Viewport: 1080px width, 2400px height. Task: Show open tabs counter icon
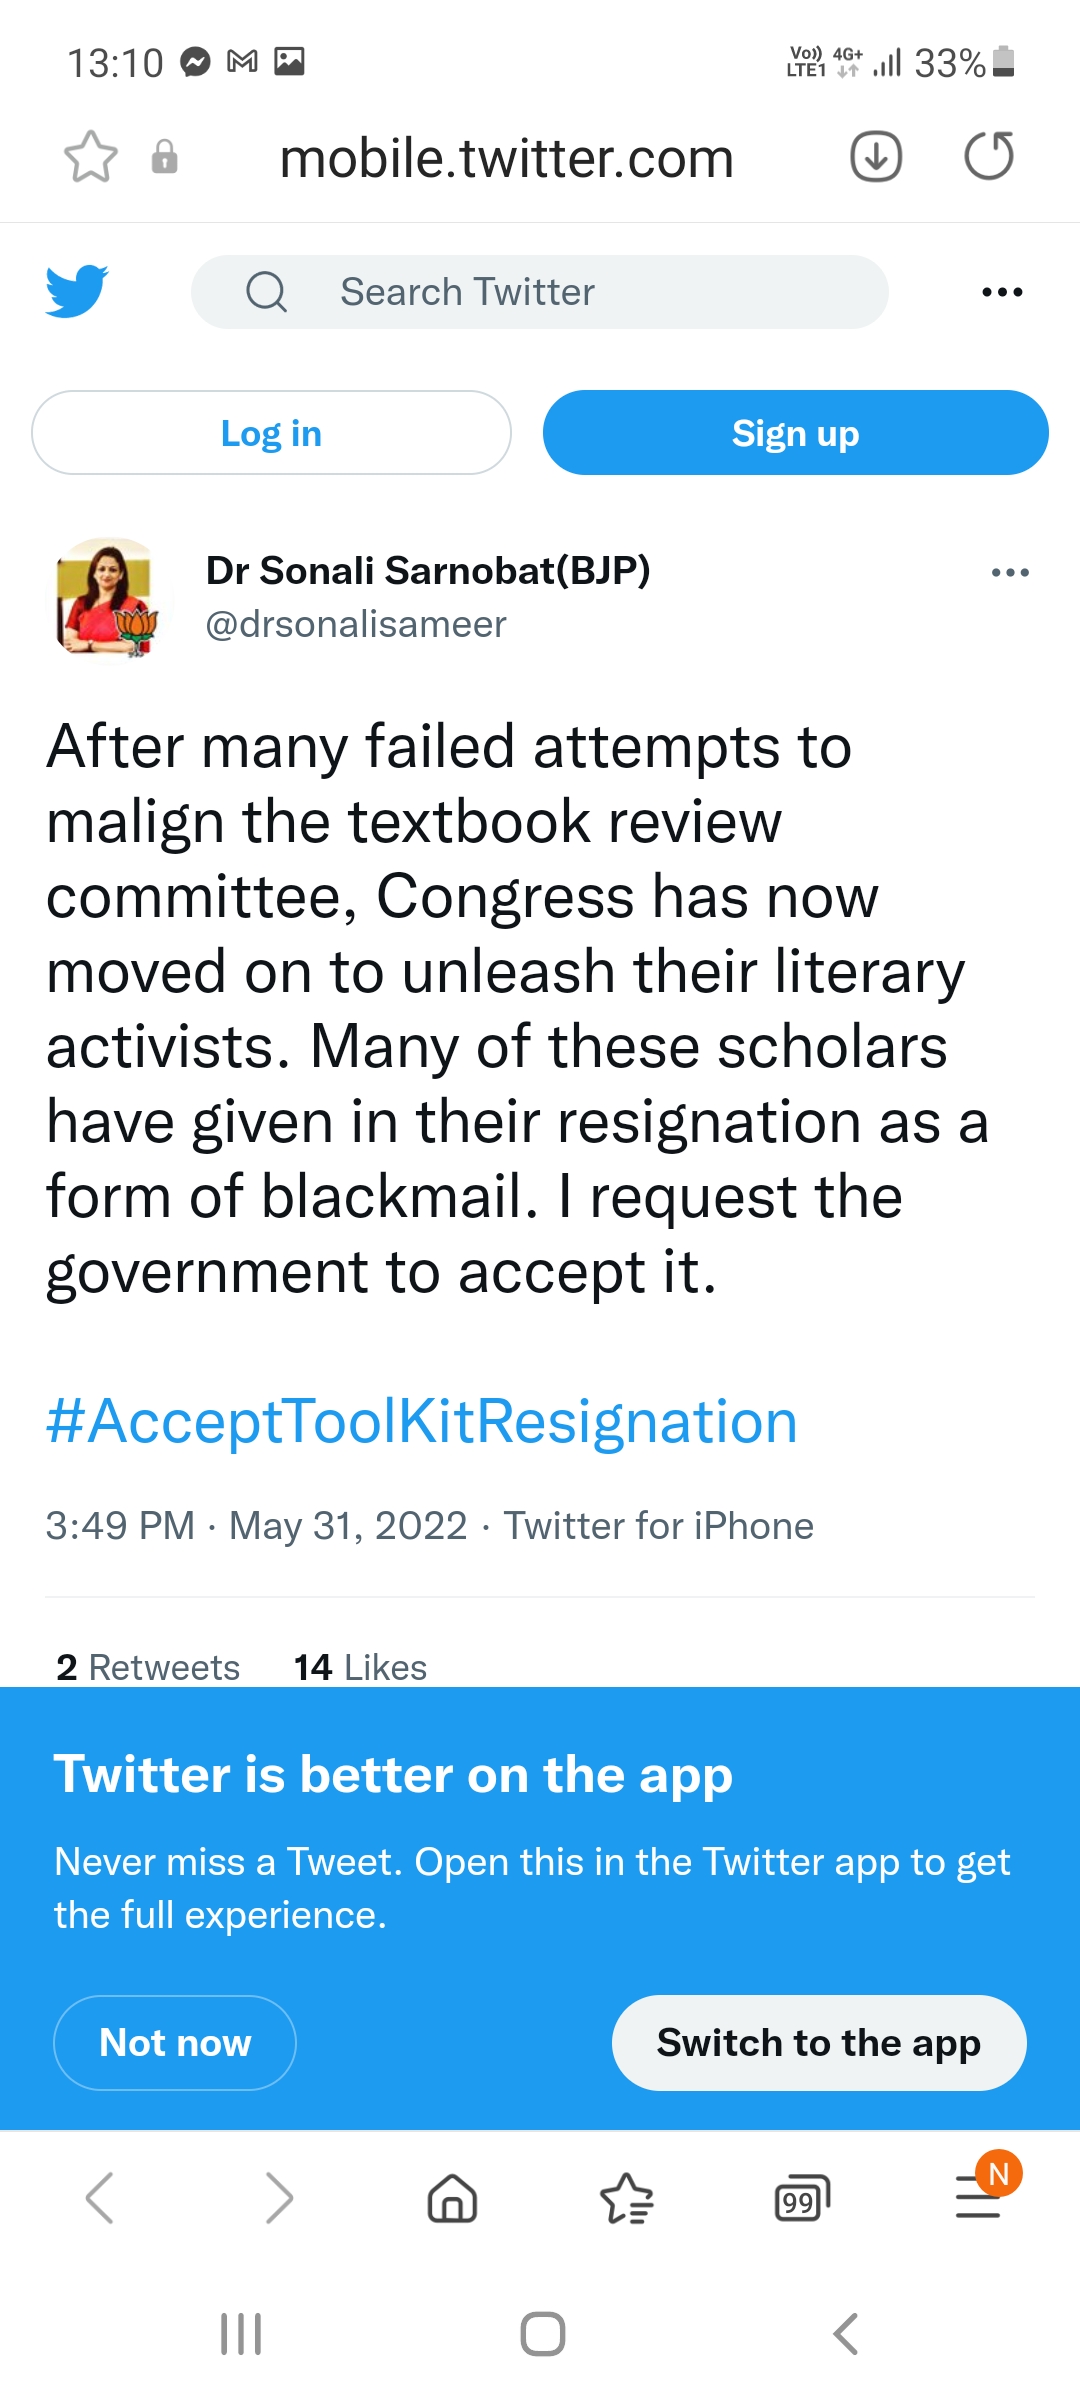click(802, 2199)
